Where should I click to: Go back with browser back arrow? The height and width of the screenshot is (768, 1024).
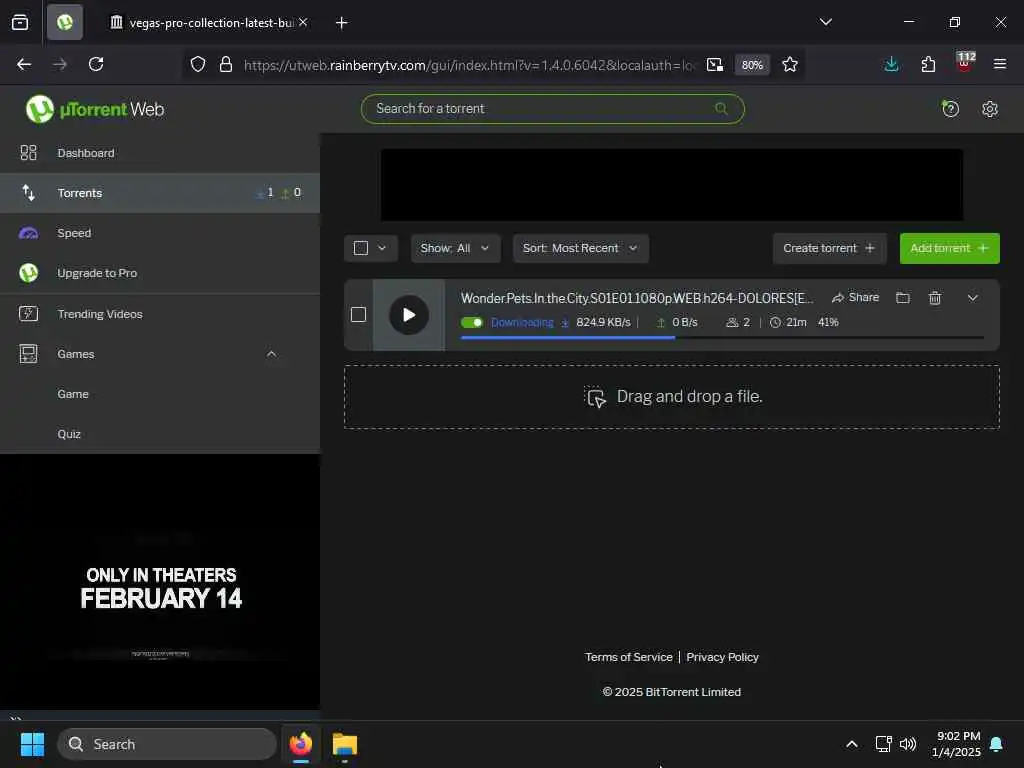tap(24, 64)
